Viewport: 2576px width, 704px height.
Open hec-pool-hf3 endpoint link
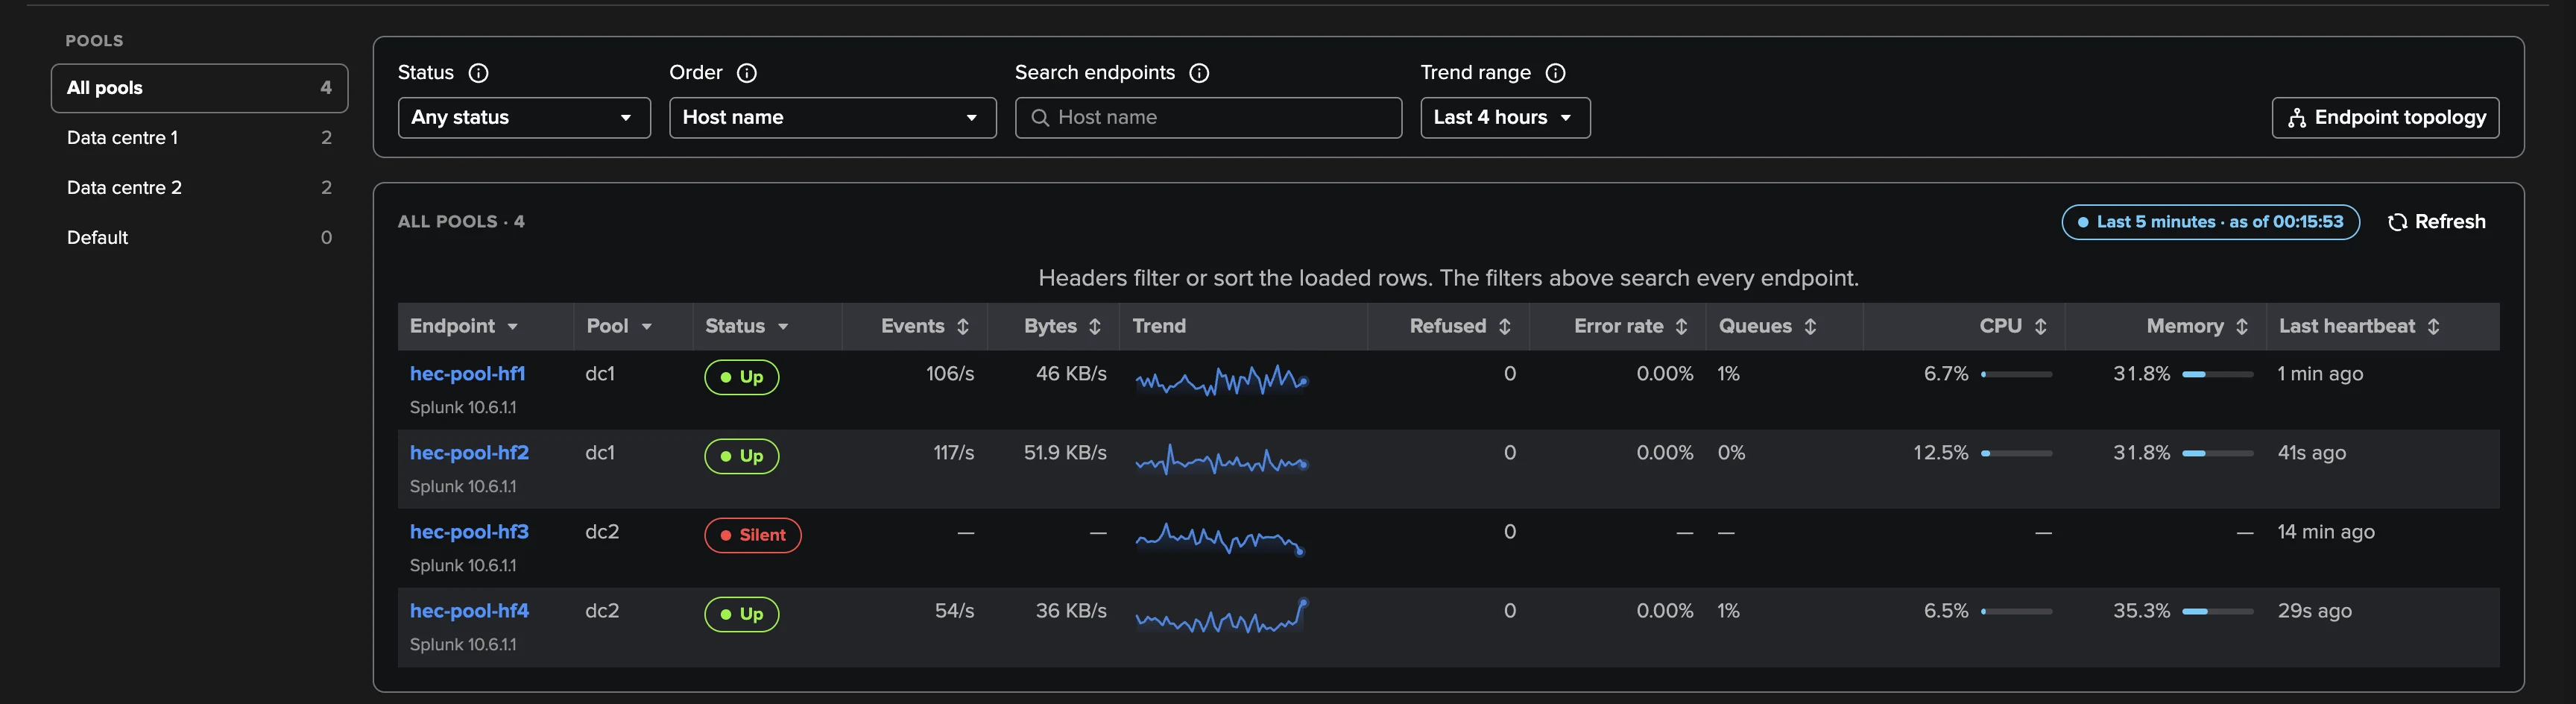469,532
